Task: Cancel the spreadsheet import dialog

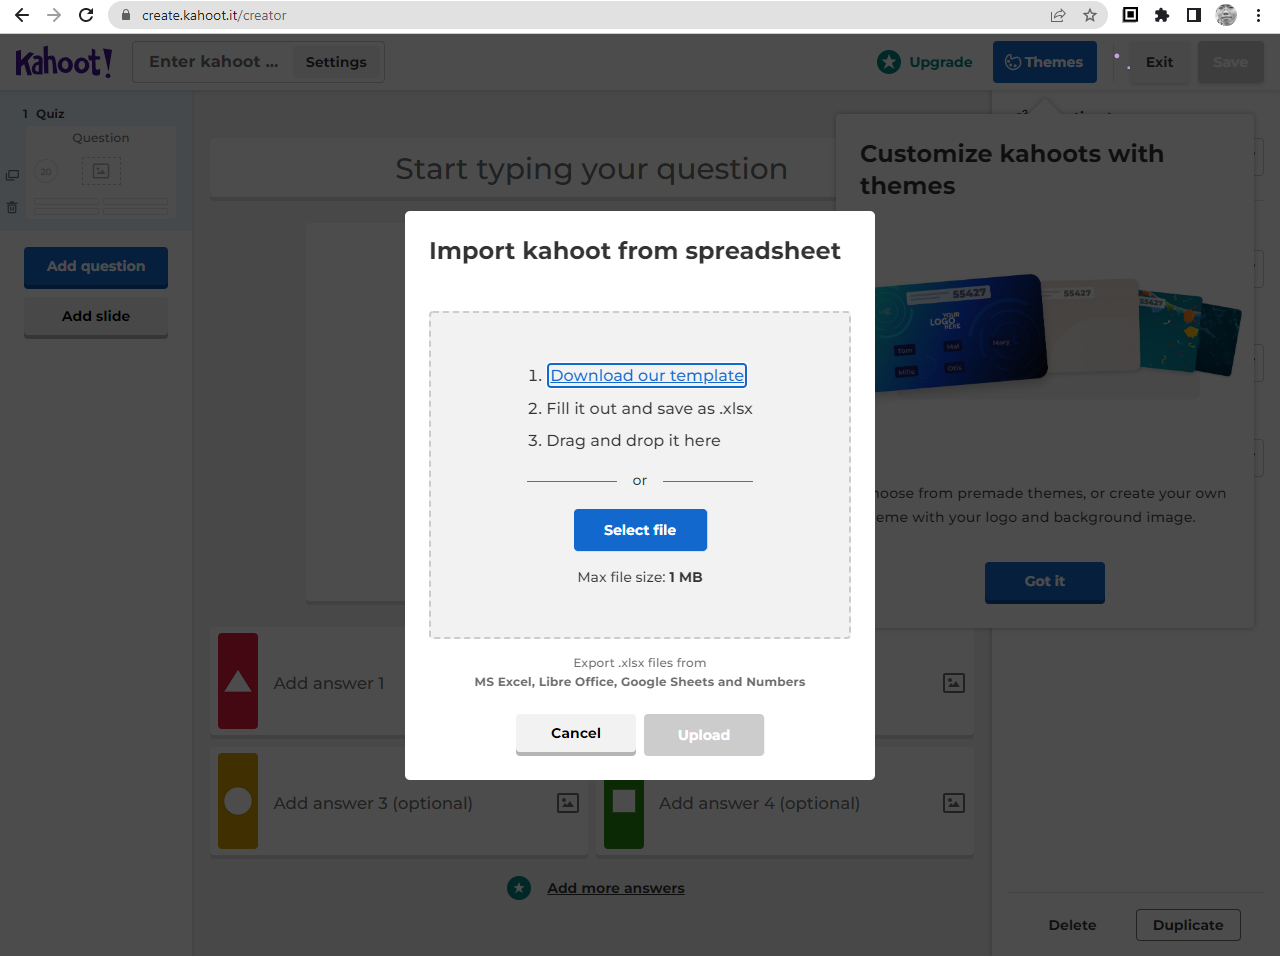Action: pos(576,734)
